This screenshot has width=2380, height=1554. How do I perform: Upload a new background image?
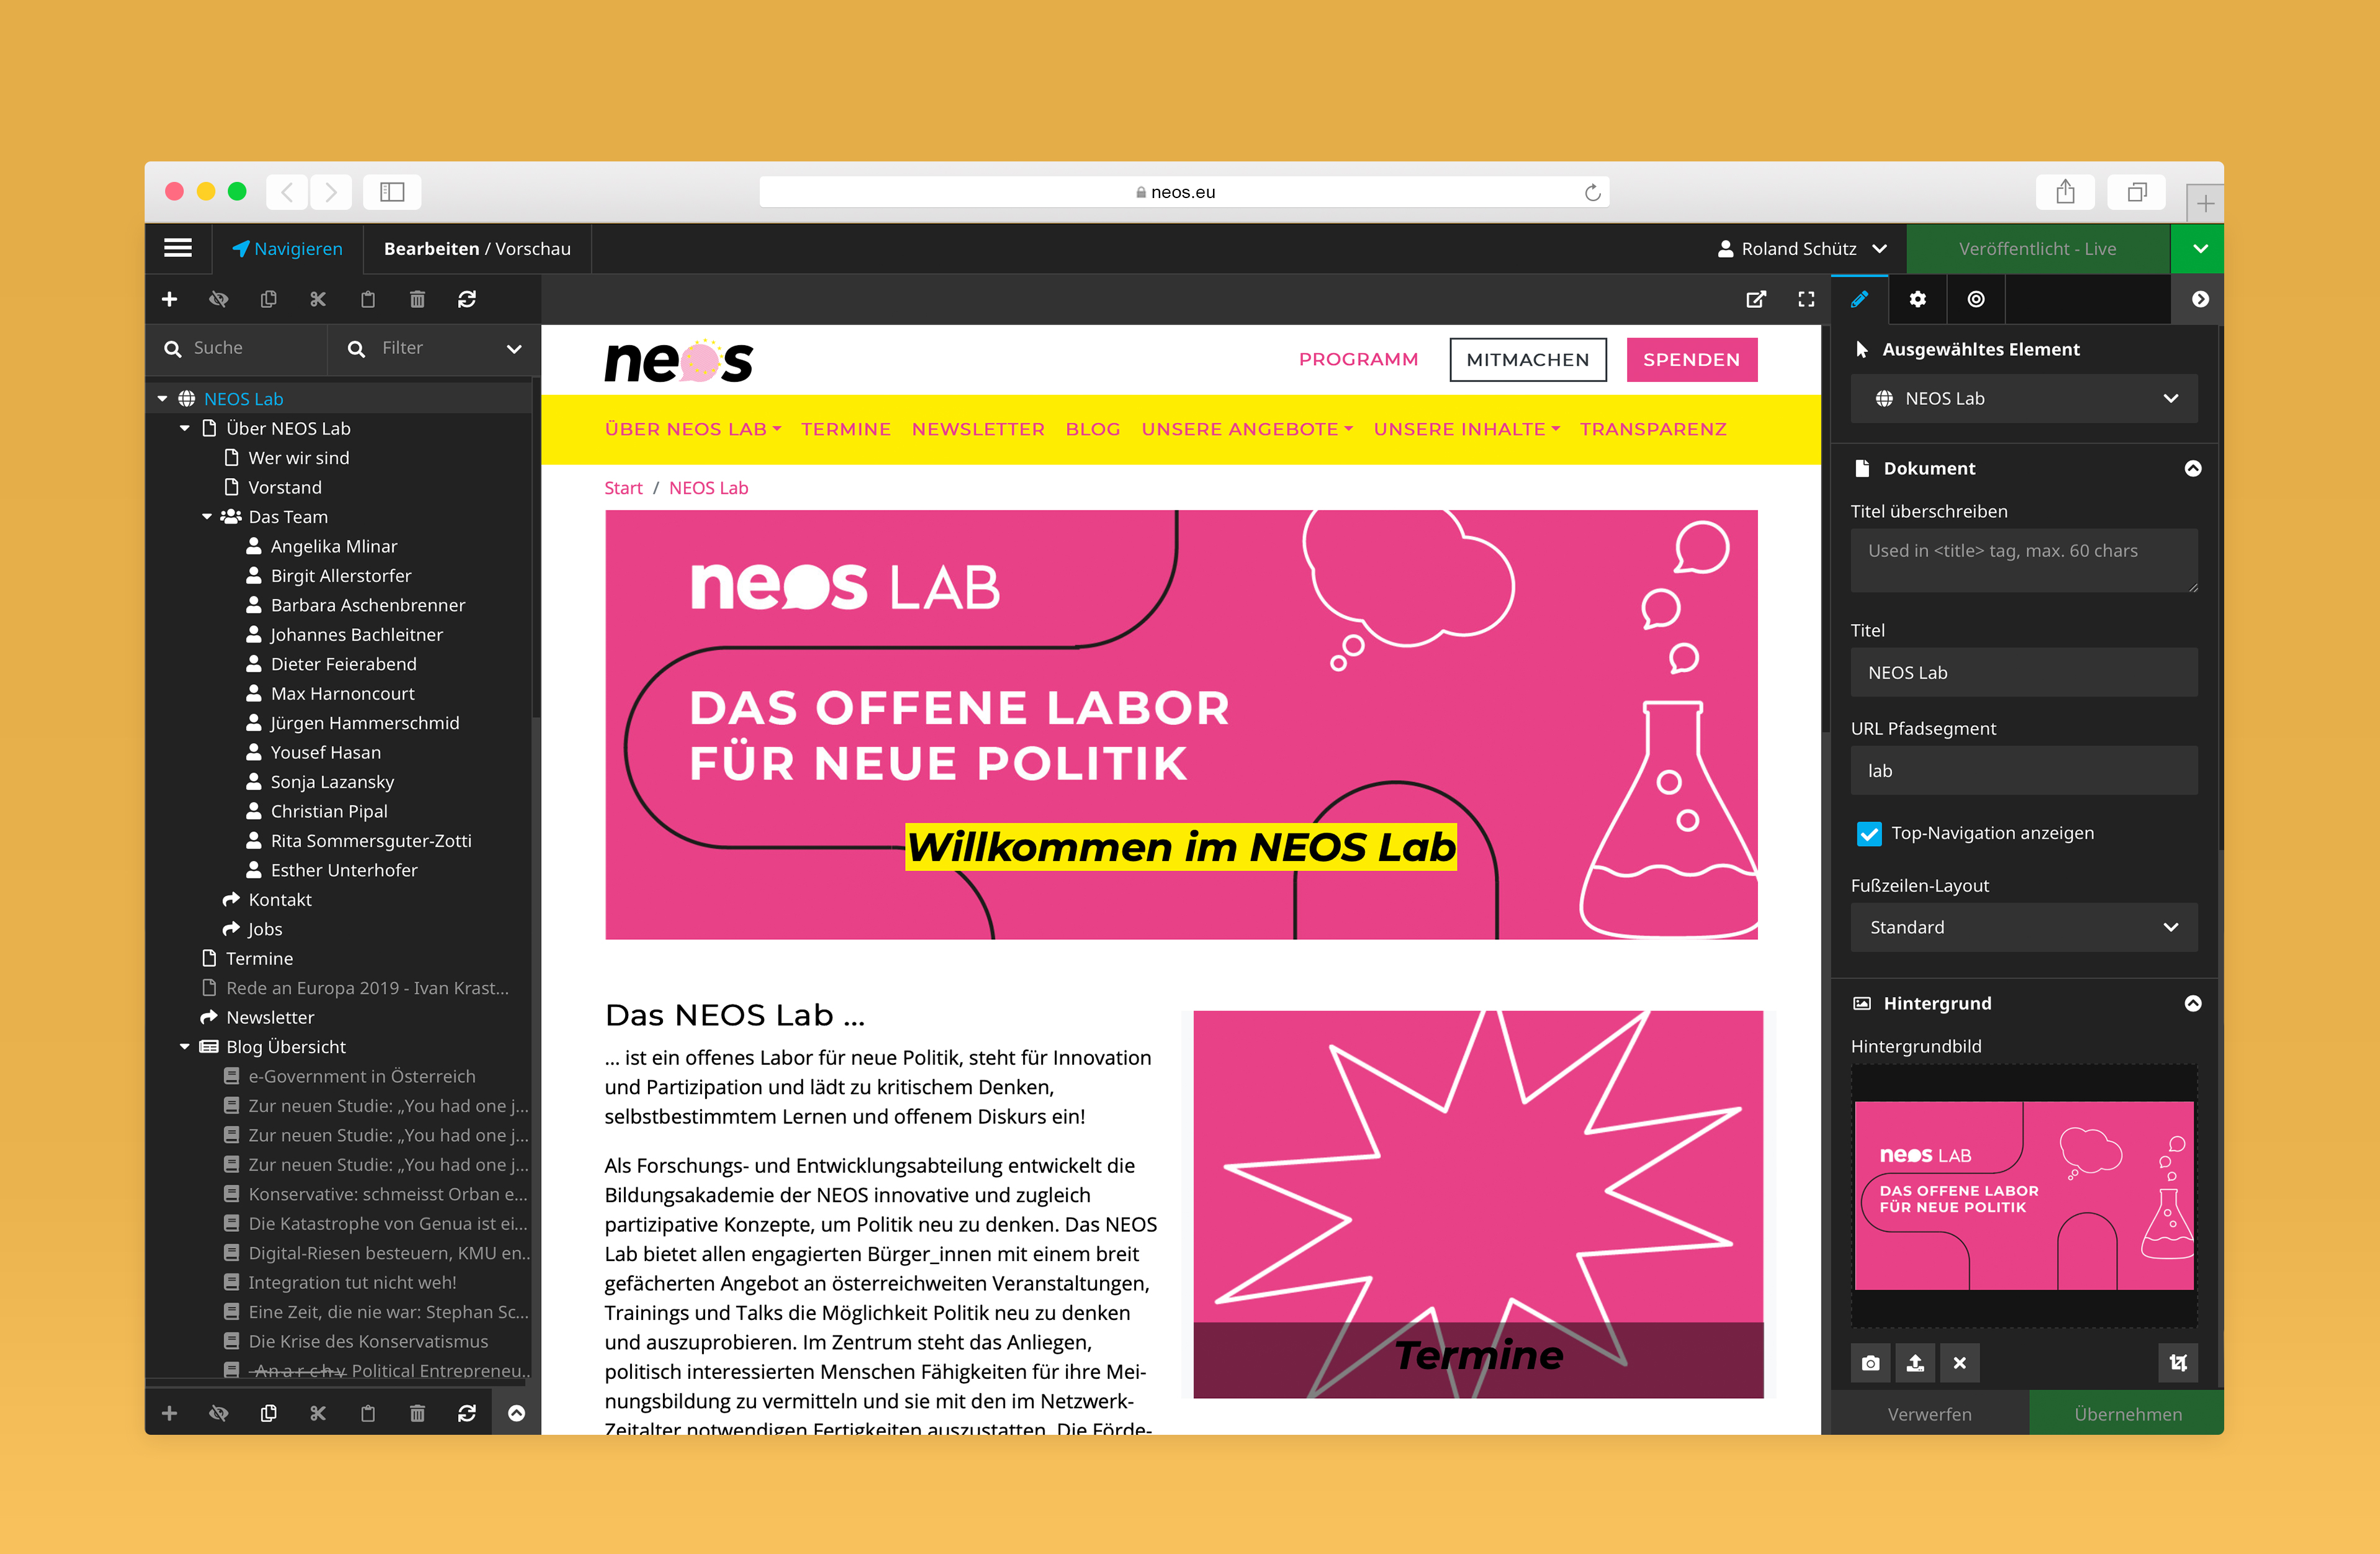[1915, 1362]
